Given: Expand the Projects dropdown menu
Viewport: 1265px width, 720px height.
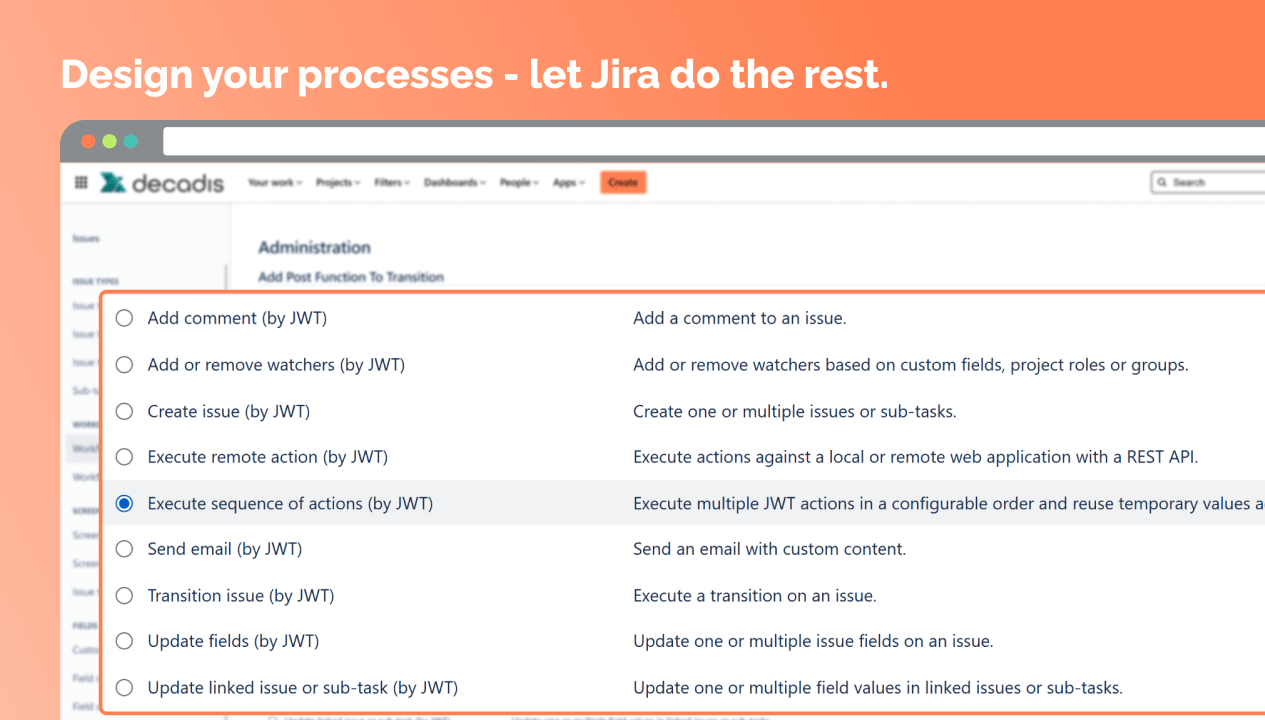Looking at the screenshot, I should tap(338, 183).
